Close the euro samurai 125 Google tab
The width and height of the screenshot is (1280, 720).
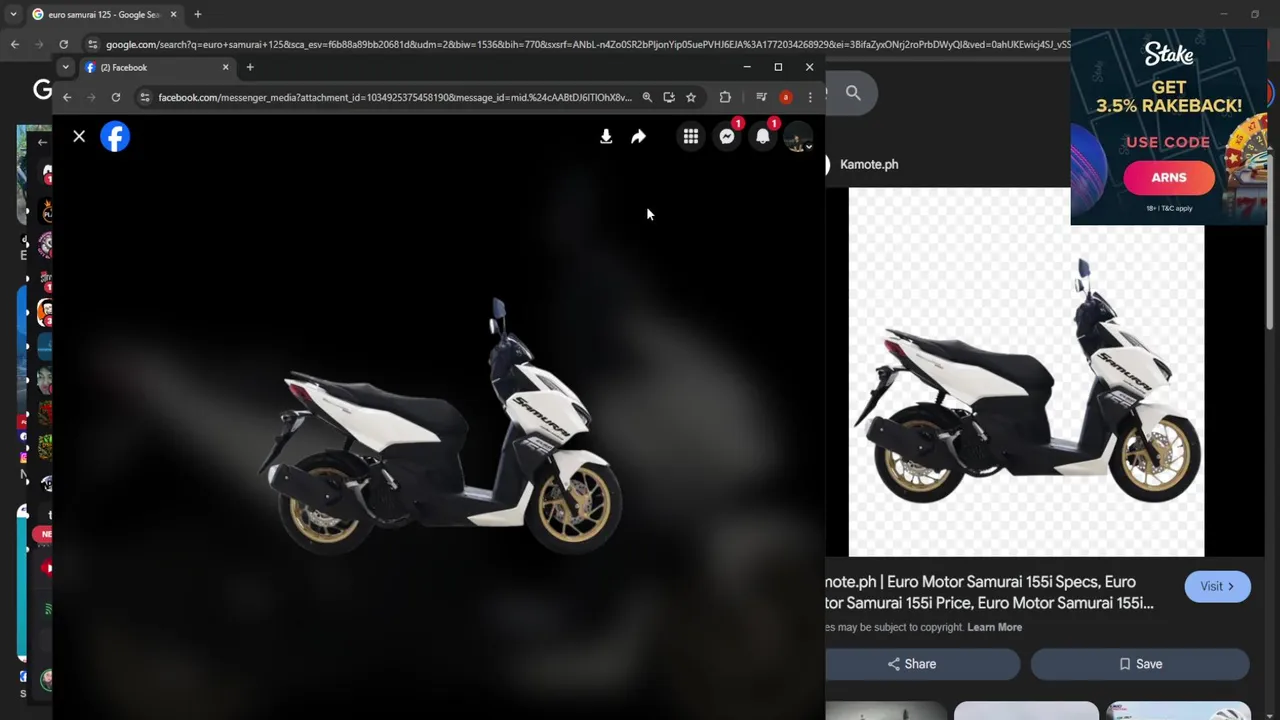coord(173,14)
